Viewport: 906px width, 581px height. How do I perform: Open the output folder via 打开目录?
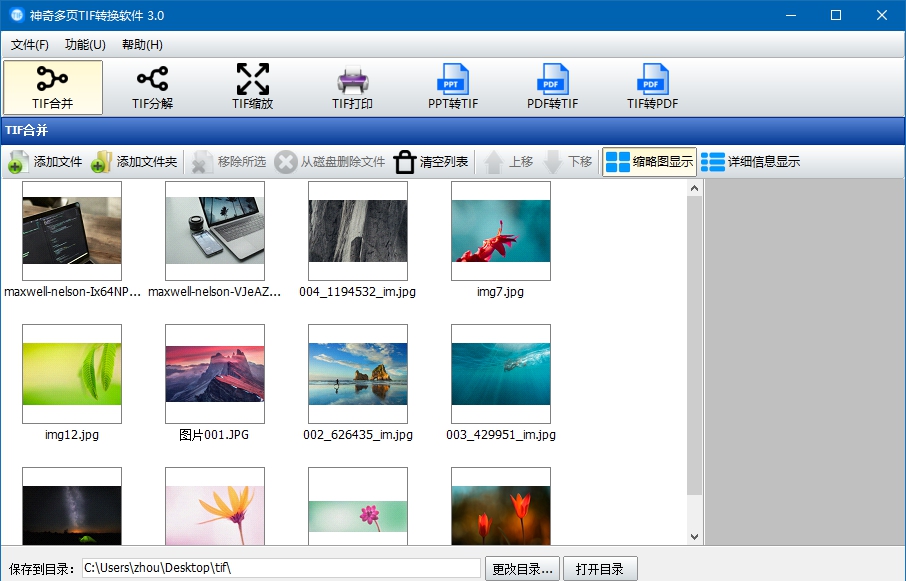click(601, 566)
